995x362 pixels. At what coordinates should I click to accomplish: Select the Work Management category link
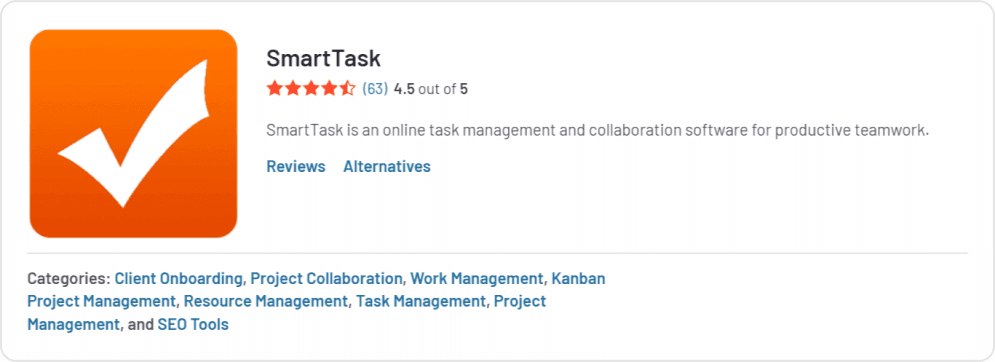477,278
